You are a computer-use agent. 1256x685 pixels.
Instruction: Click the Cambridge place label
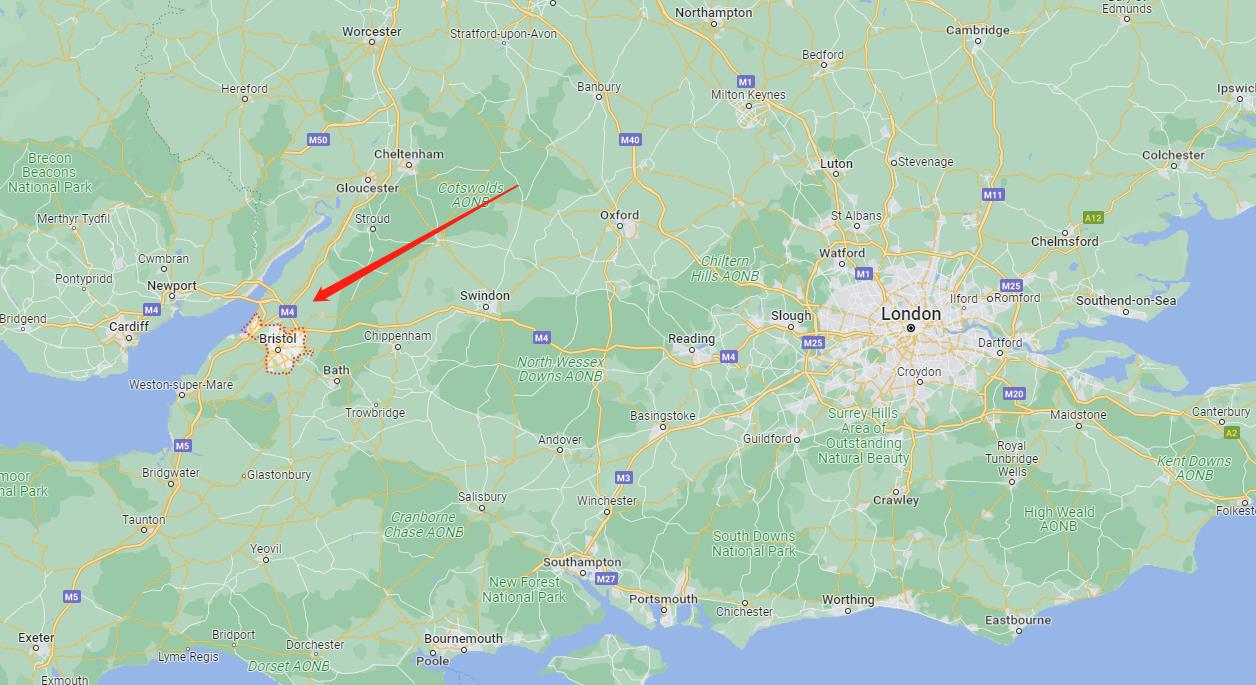(x=978, y=30)
